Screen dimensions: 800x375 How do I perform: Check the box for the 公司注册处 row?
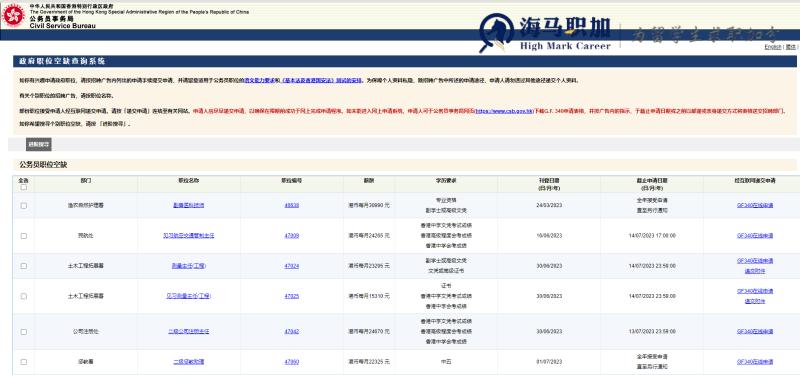tap(23, 332)
